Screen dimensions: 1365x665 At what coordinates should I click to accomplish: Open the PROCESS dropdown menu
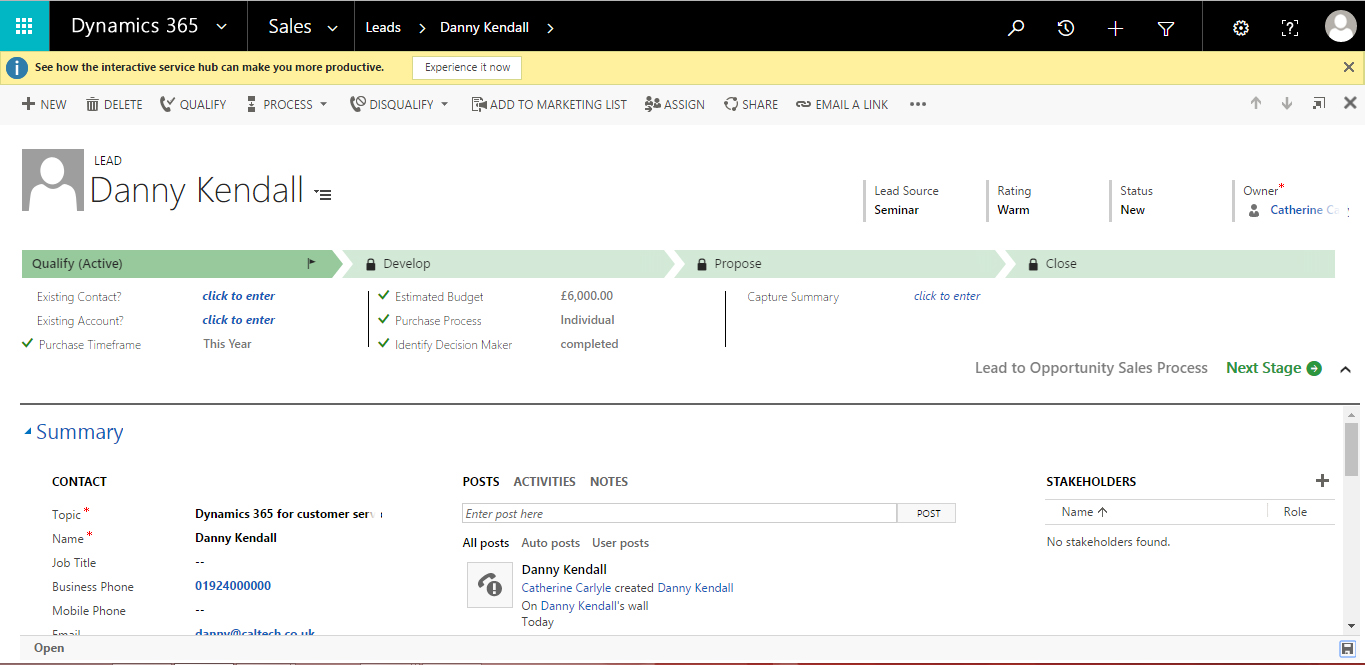click(x=287, y=104)
